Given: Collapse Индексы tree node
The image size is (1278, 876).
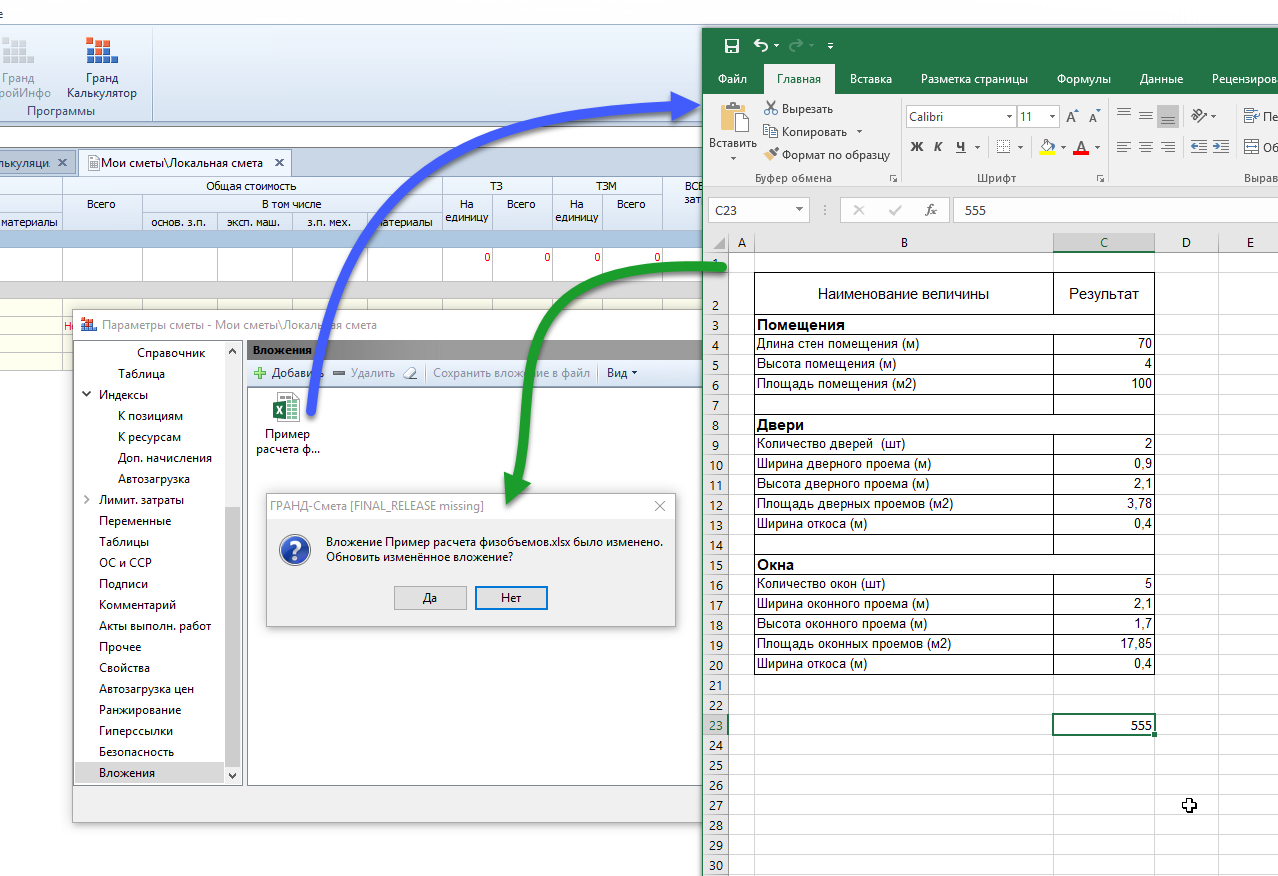Looking at the screenshot, I should 87,395.
